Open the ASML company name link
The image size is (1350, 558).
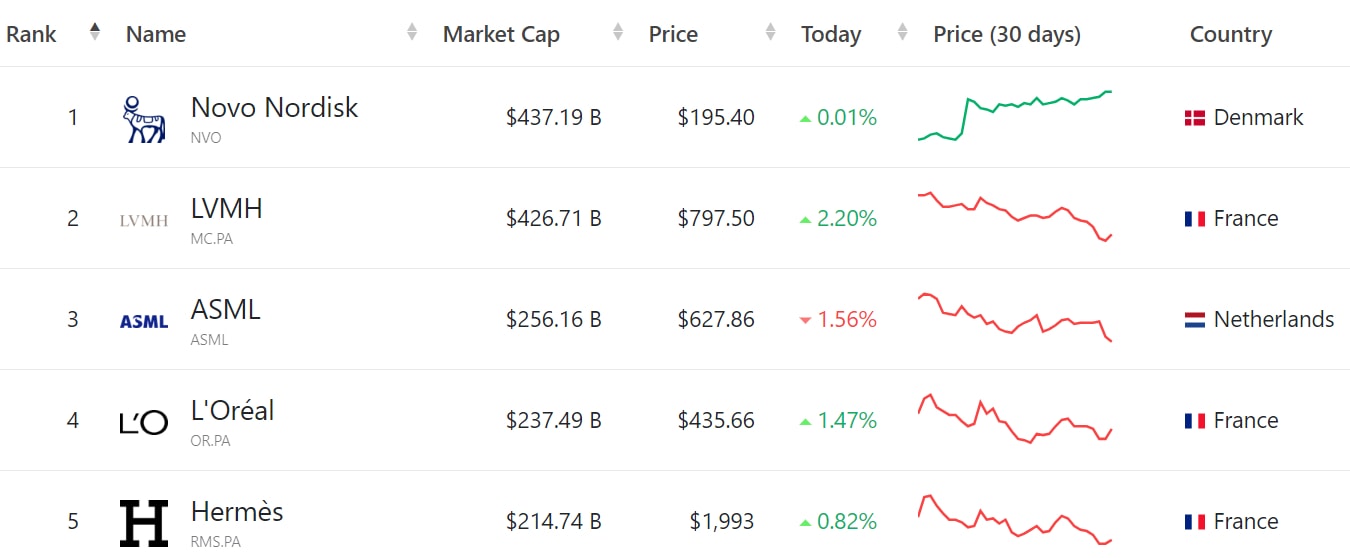coord(226,310)
